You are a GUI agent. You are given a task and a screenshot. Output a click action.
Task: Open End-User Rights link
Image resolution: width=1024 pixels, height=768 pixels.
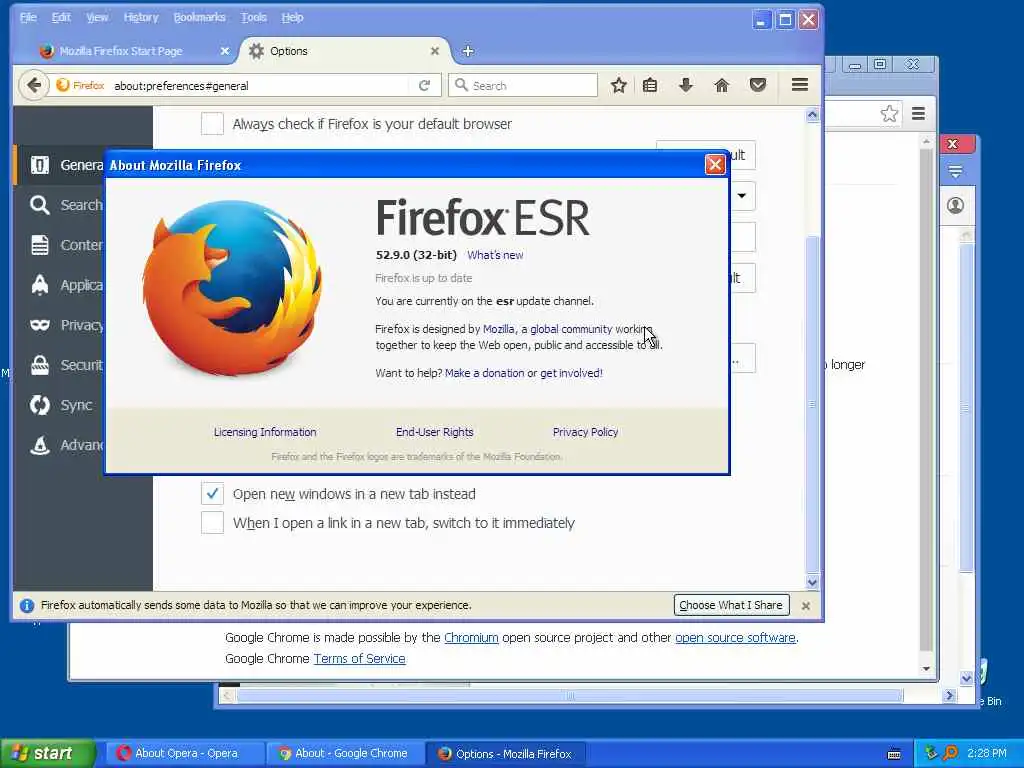coord(434,432)
